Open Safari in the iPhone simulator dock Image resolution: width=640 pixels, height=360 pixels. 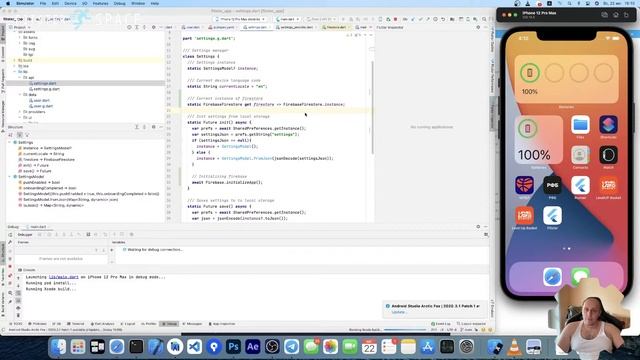pos(552,277)
